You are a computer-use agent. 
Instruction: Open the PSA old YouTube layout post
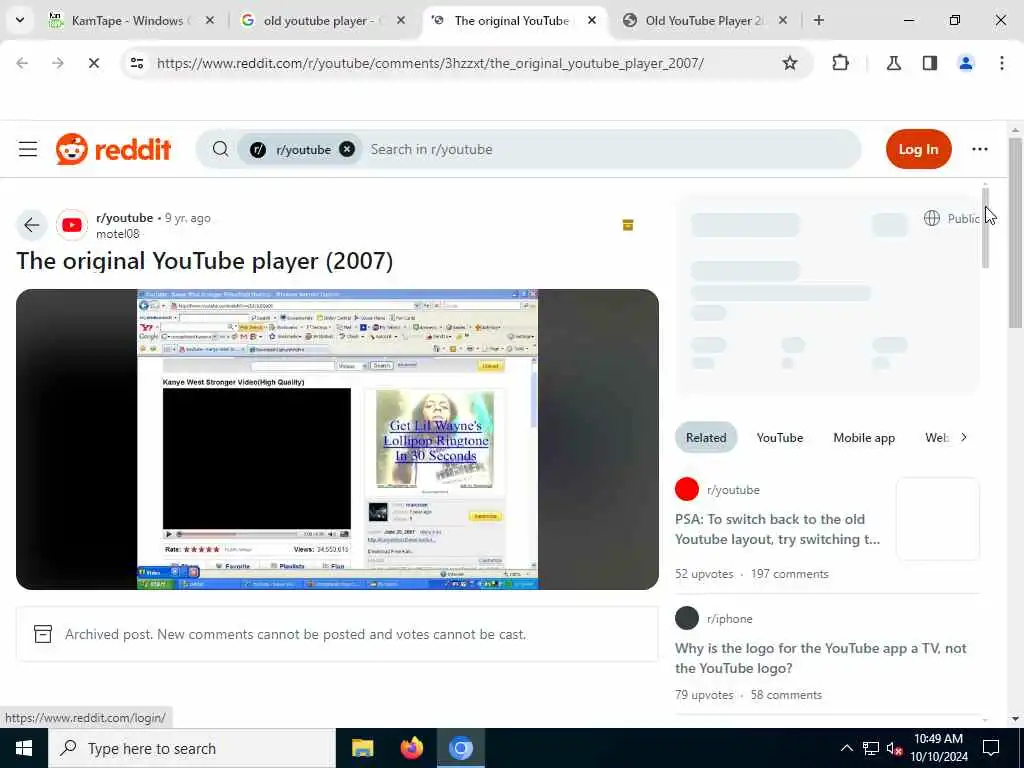tap(778, 530)
